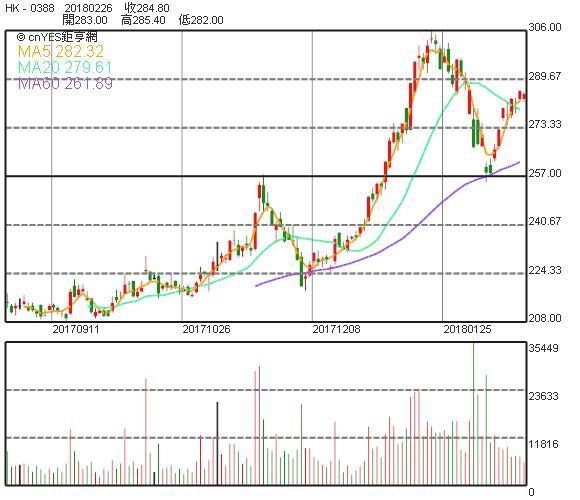Click the 273.33 price axis label
The image size is (580, 500).
coord(545,124)
